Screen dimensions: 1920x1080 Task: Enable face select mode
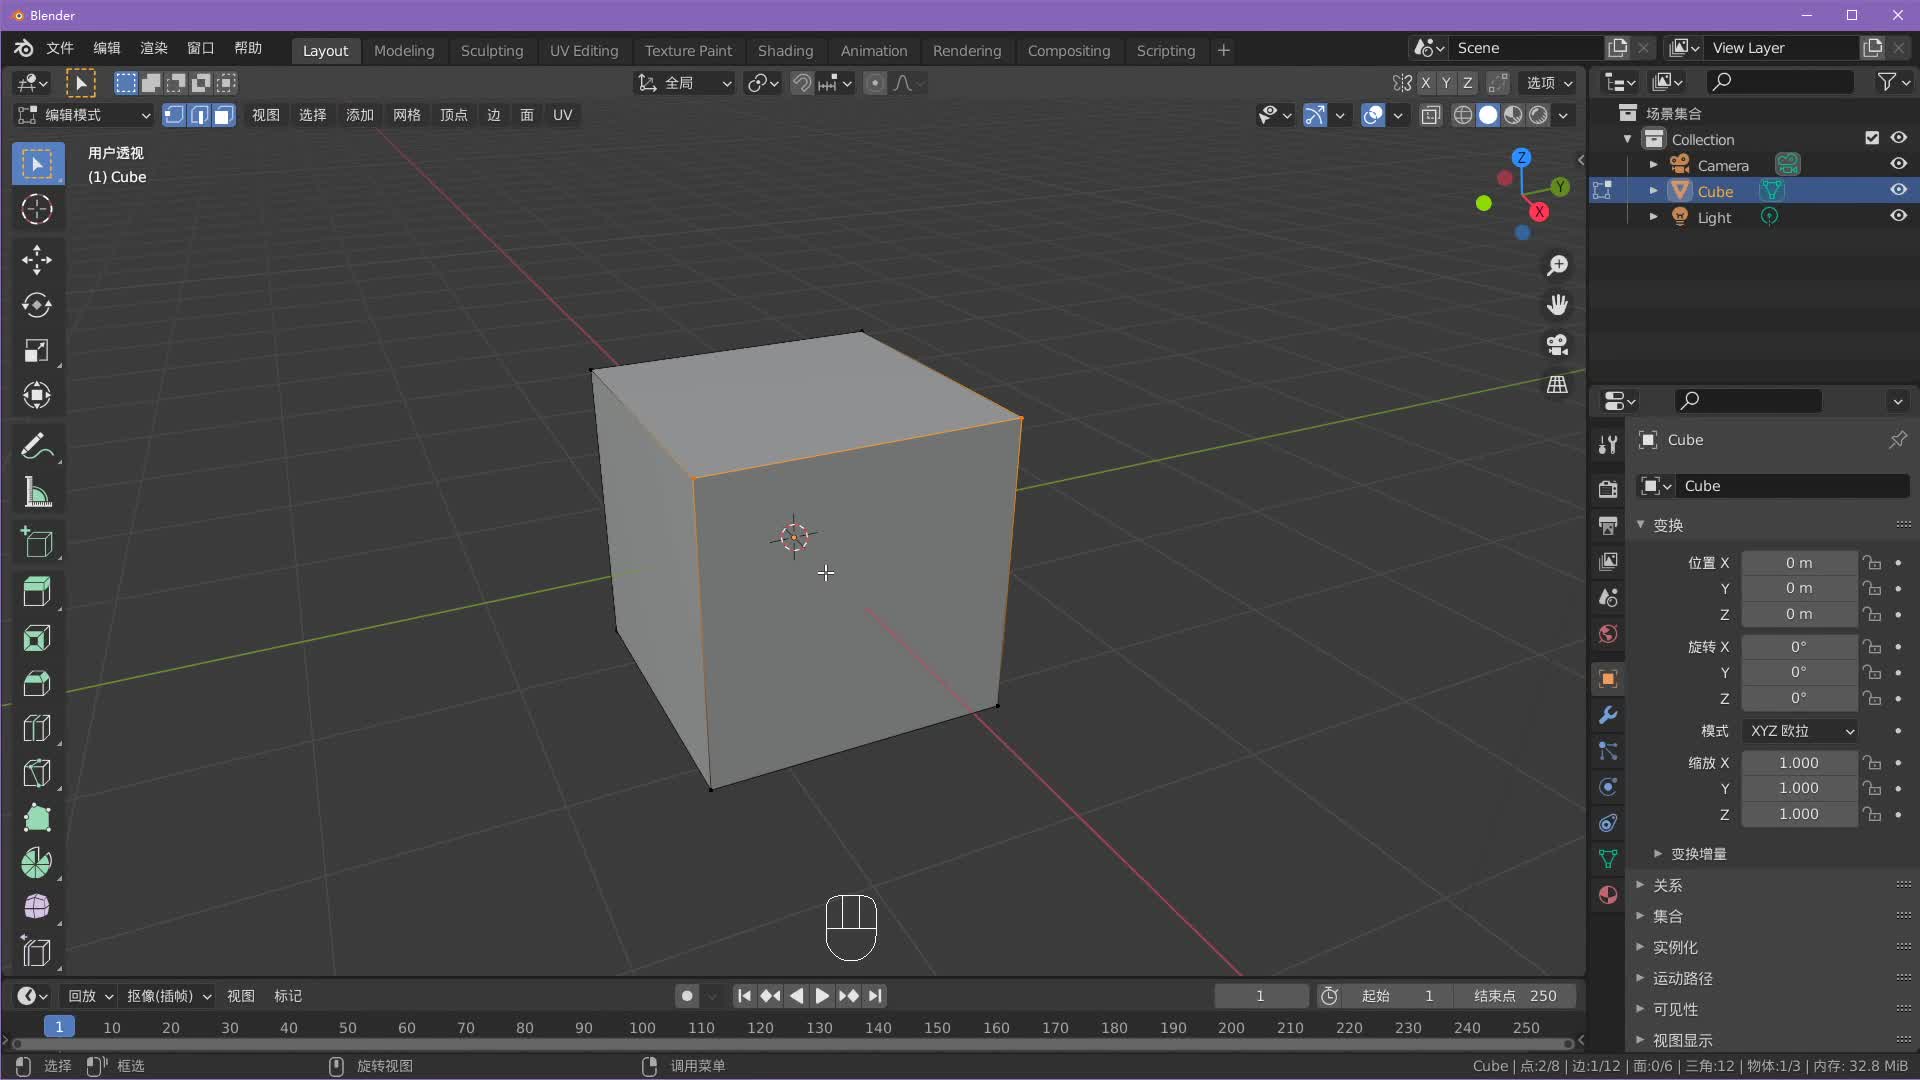(223, 115)
